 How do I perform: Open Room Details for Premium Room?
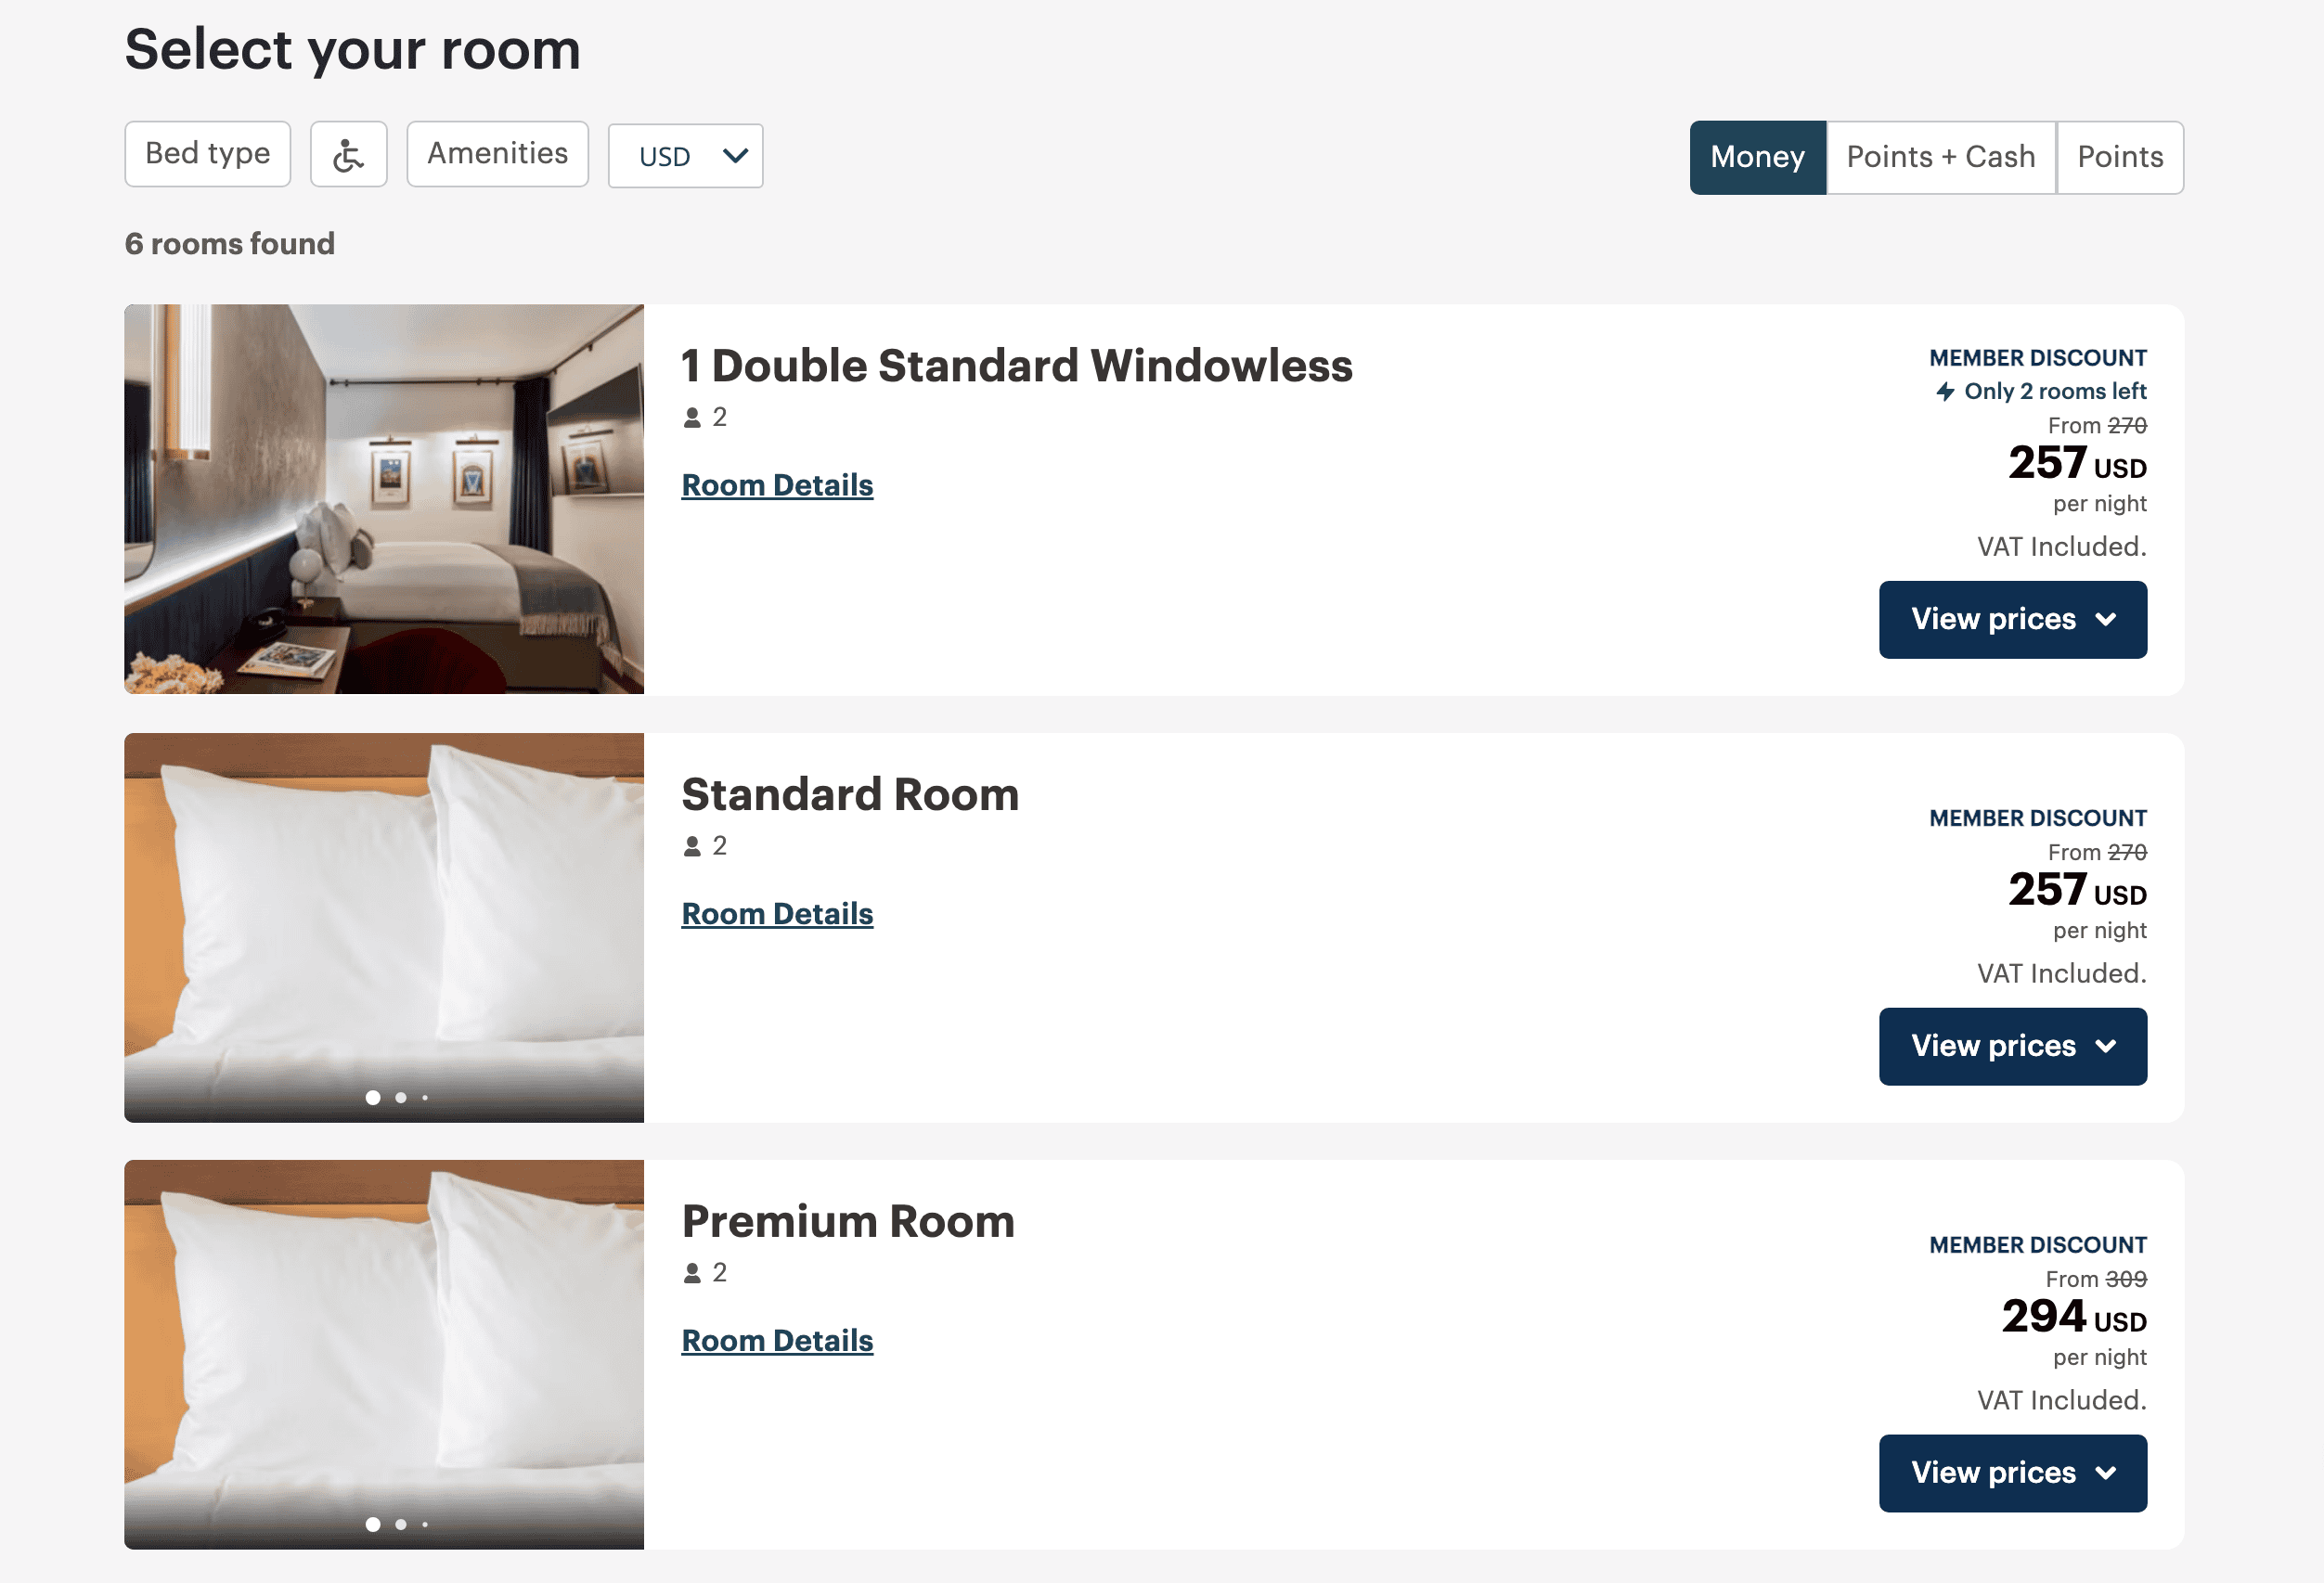(x=777, y=1341)
